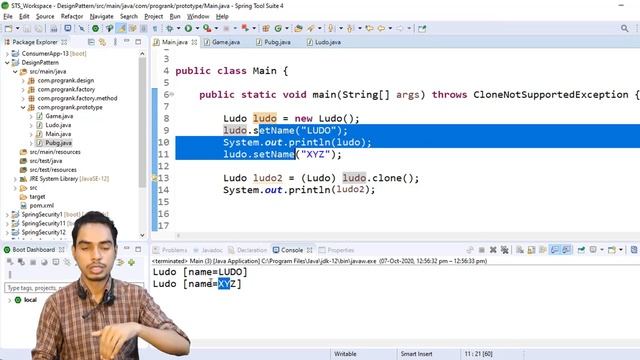Open dropdown next to New Java Class icon
This screenshot has height=360, width=640.
287,29
